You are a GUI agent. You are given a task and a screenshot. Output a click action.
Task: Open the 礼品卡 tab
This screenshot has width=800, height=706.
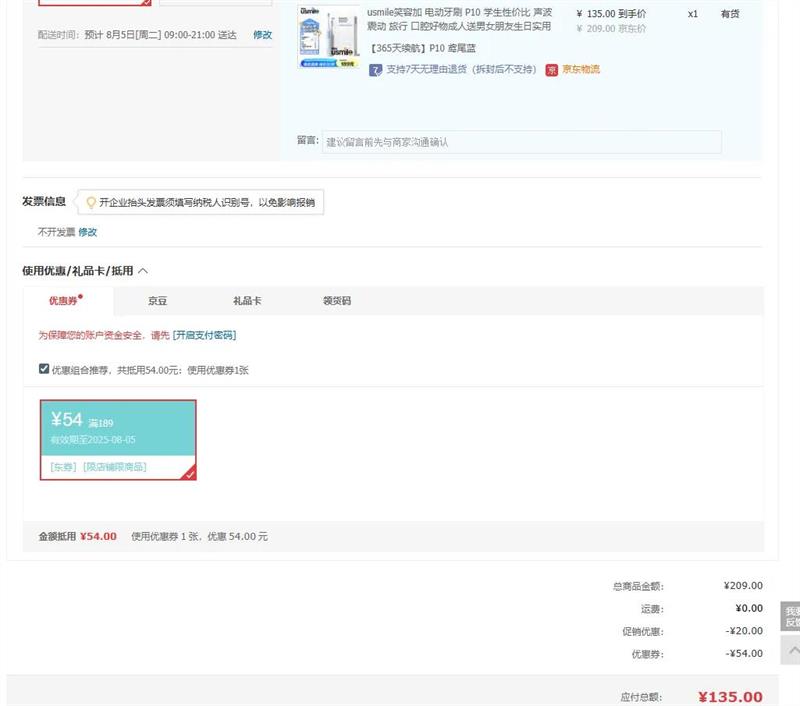247,301
